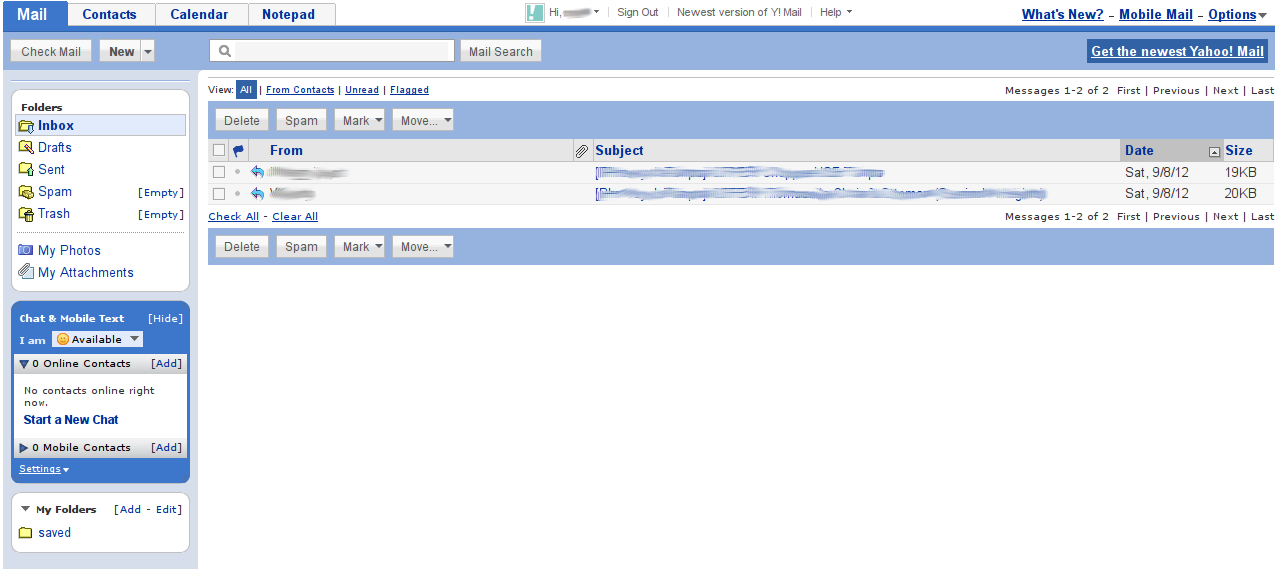The image size is (1278, 574).
Task: Filter view by Unread
Action: click(x=362, y=90)
